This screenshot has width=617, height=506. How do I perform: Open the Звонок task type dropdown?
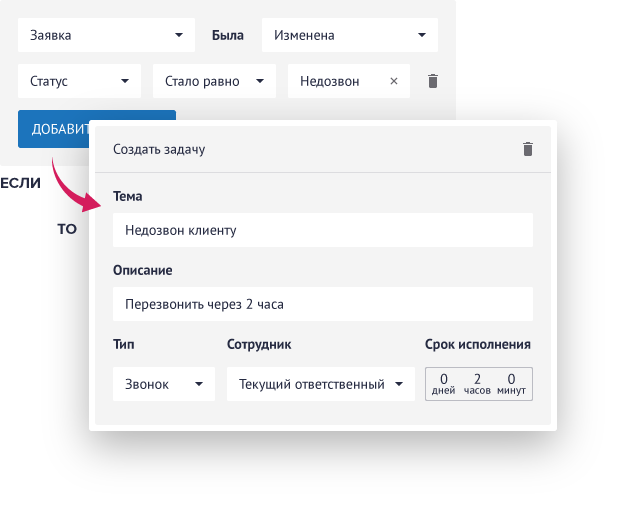tap(164, 384)
